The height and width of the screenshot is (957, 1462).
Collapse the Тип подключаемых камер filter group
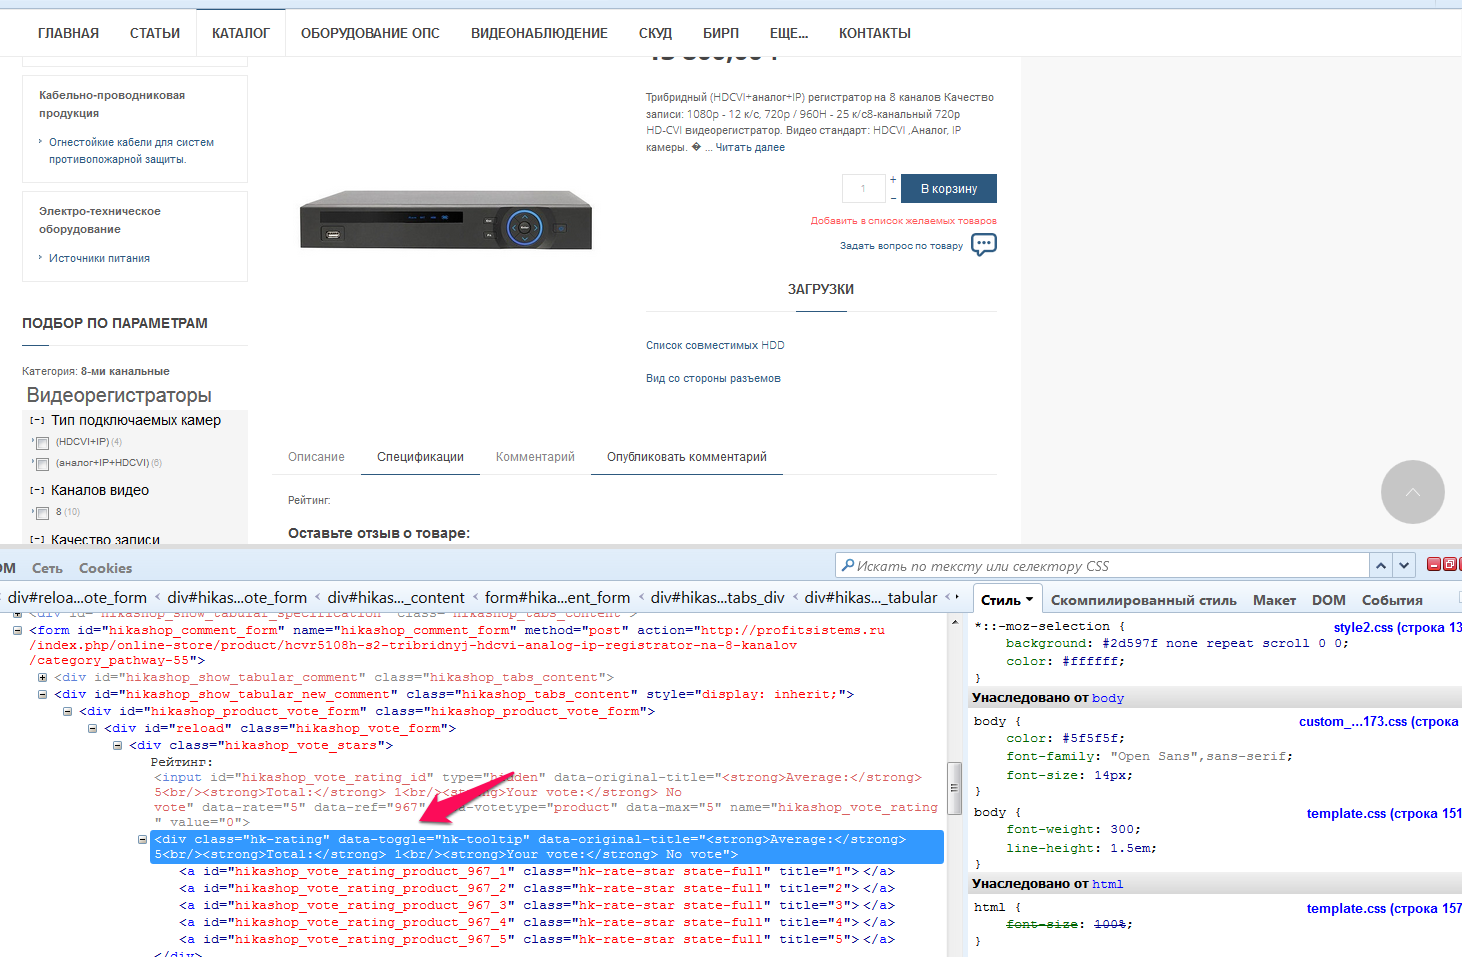(37, 421)
